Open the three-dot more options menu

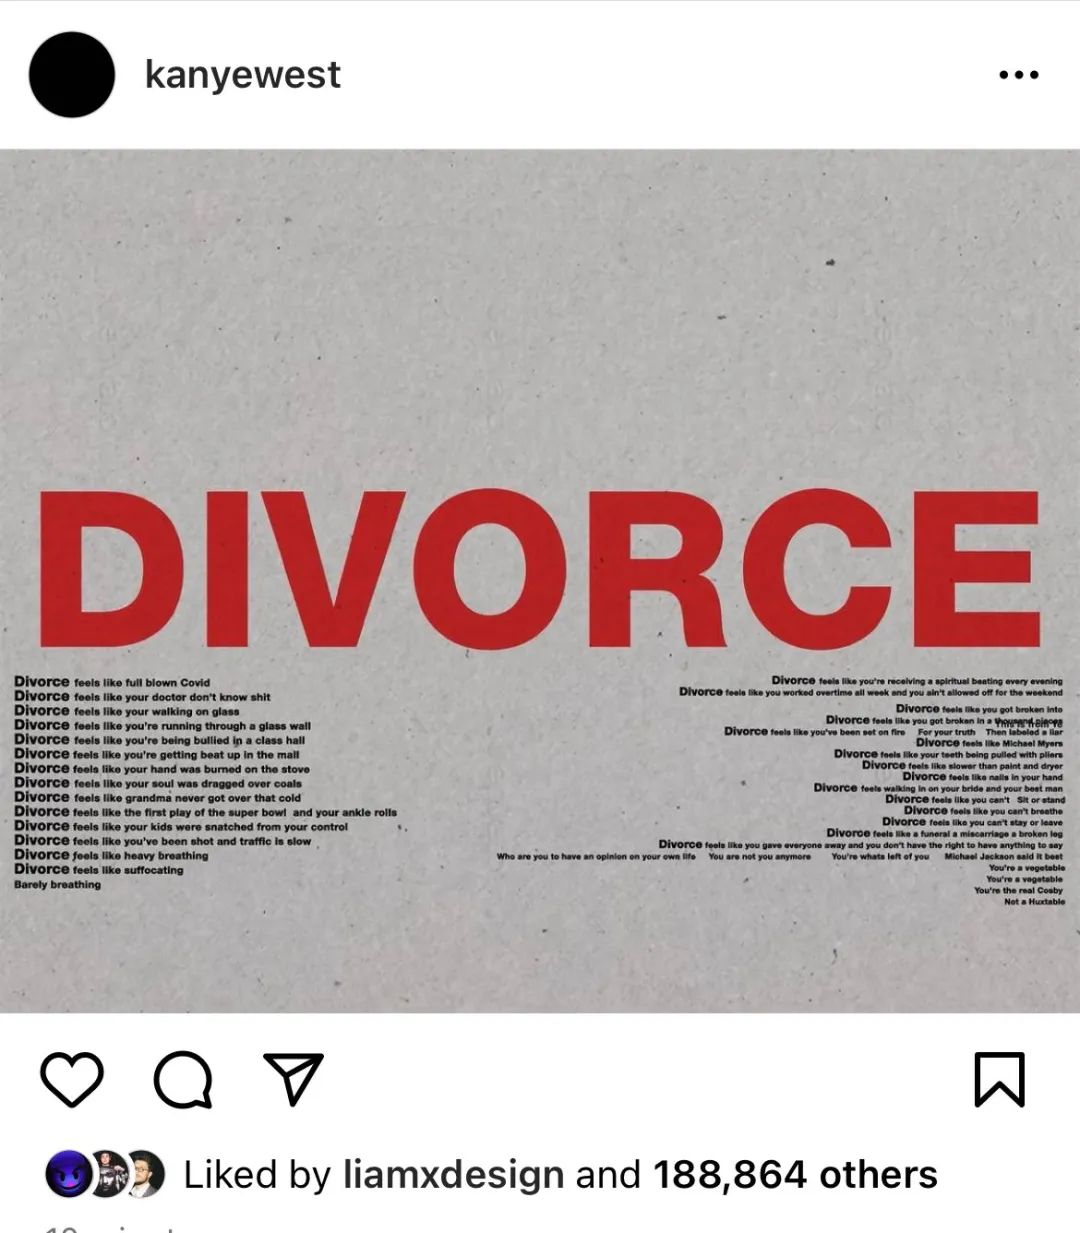(1019, 75)
